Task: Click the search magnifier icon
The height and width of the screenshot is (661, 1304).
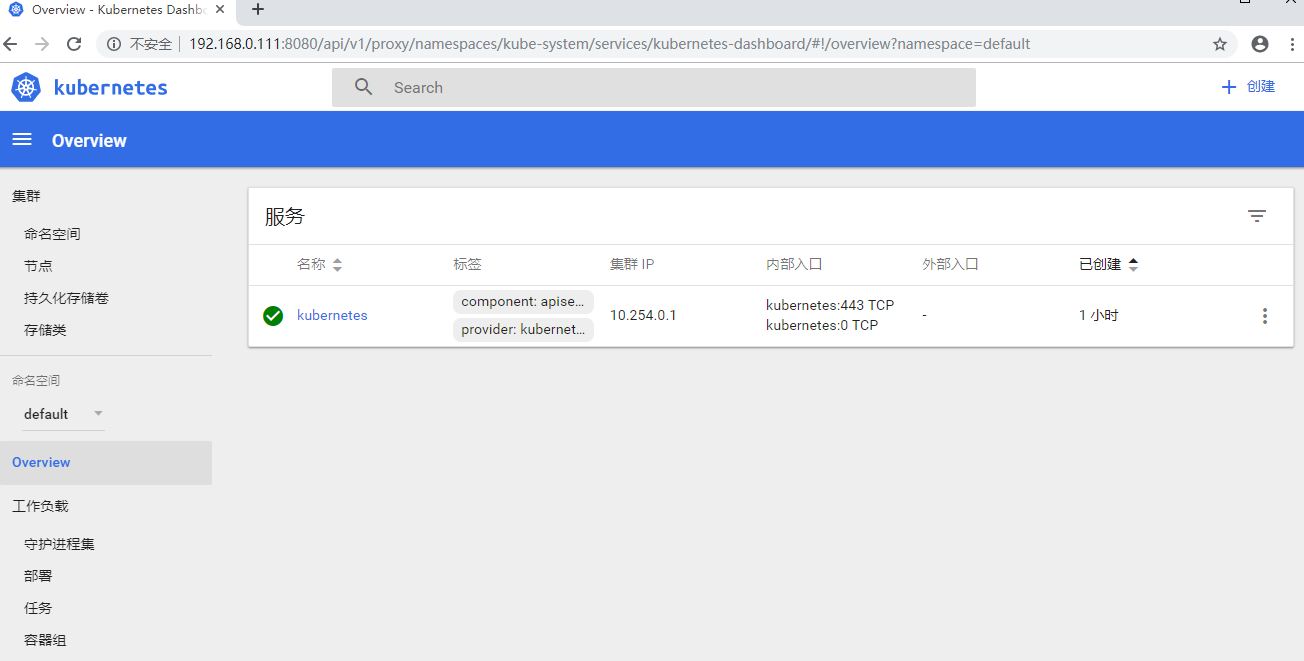Action: (364, 87)
